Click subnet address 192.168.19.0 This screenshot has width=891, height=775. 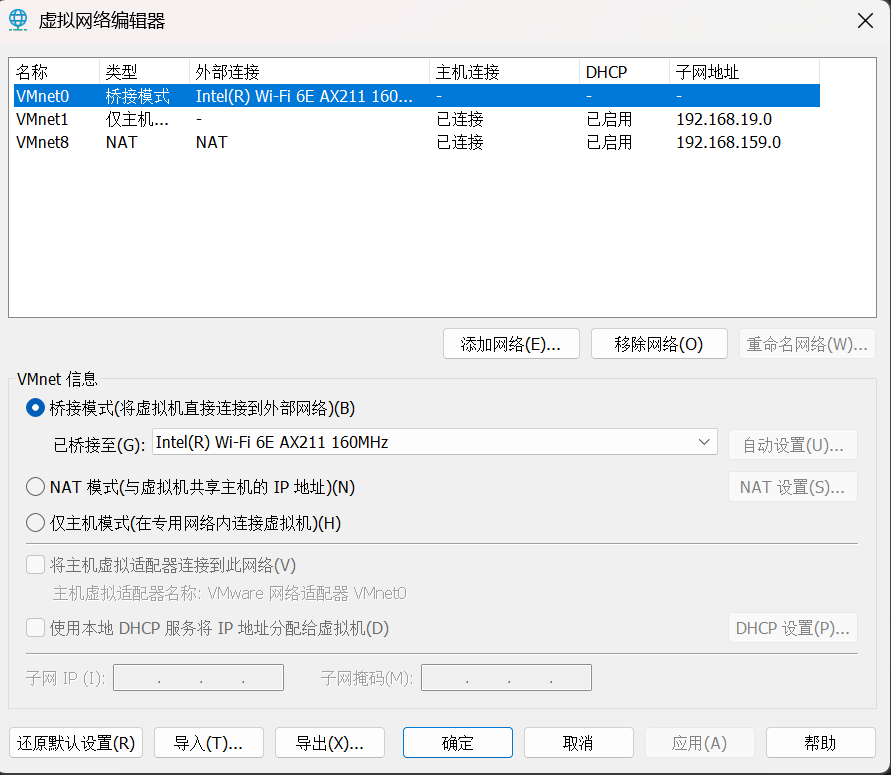(724, 119)
